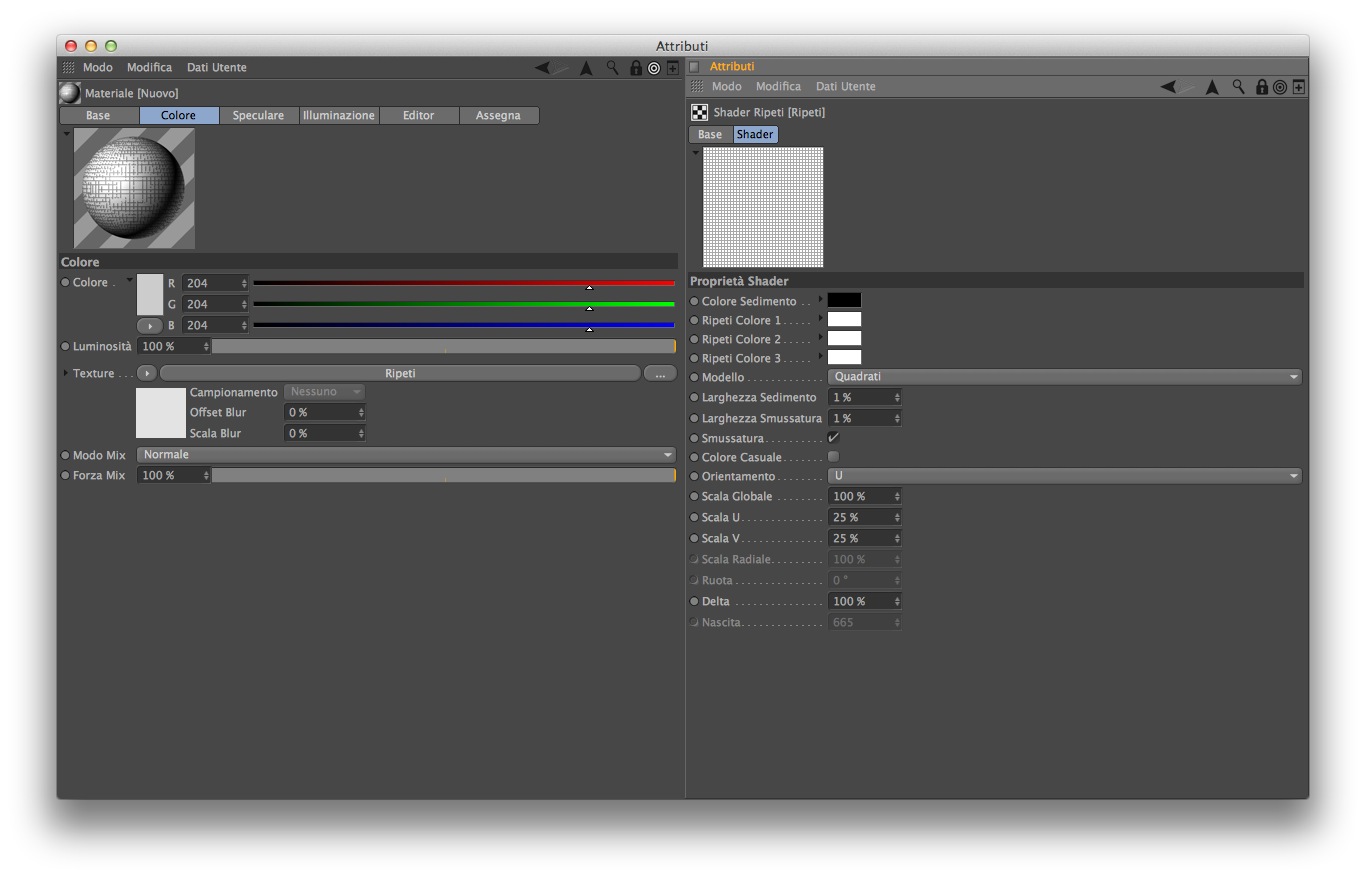This screenshot has height=878, width=1366.
Task: Click animation dot beside Forza Mix
Action: (66, 476)
